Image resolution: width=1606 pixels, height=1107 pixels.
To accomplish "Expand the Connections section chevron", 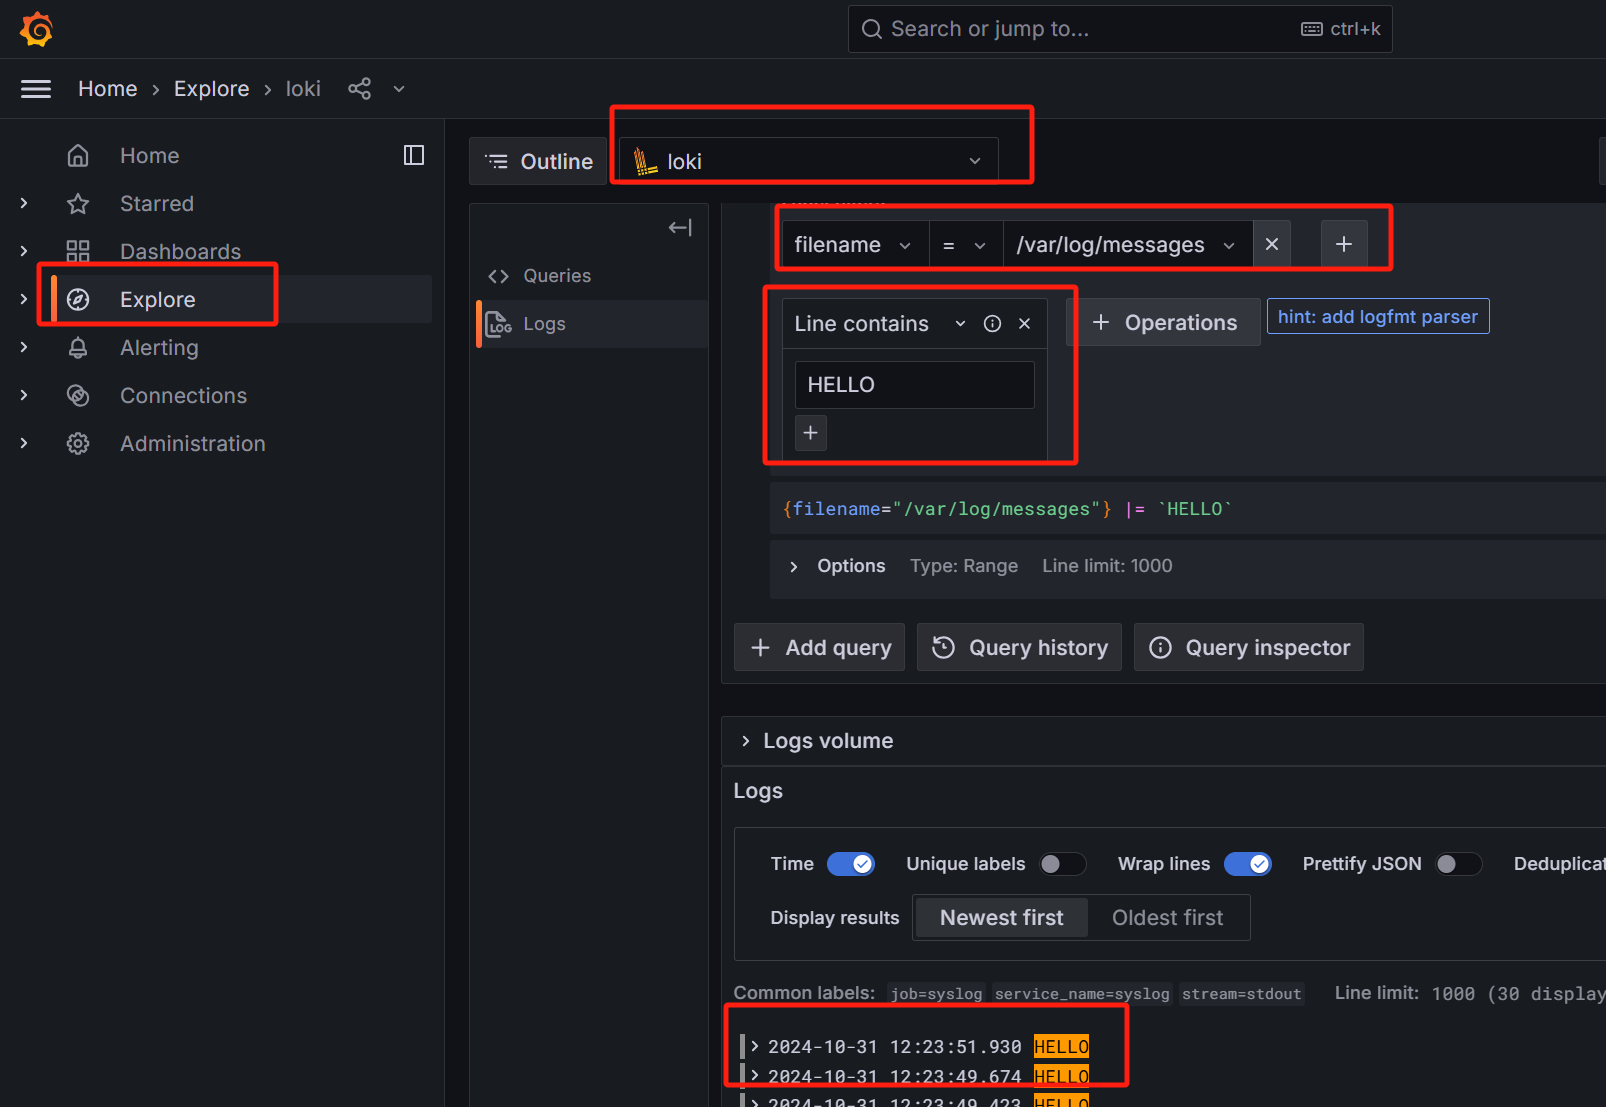I will (24, 396).
